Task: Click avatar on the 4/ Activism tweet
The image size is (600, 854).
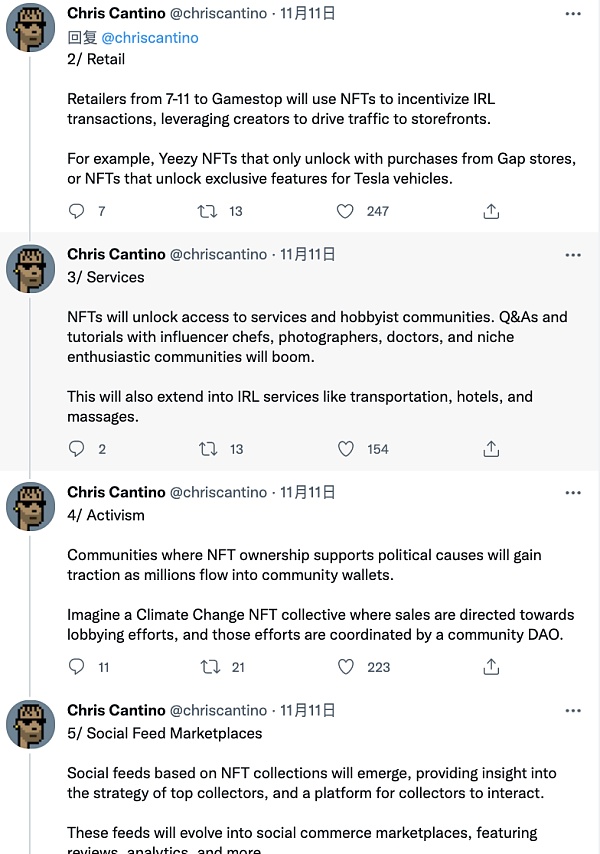Action: (31, 507)
